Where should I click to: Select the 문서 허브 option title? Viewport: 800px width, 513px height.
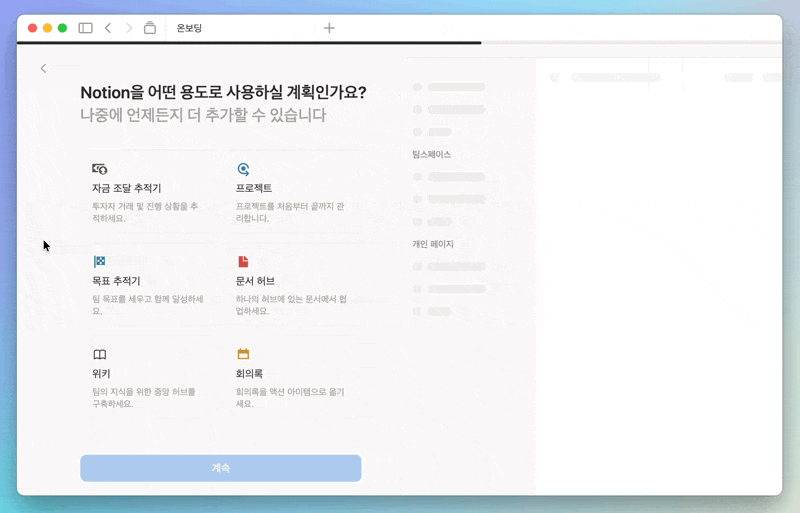[x=255, y=281]
